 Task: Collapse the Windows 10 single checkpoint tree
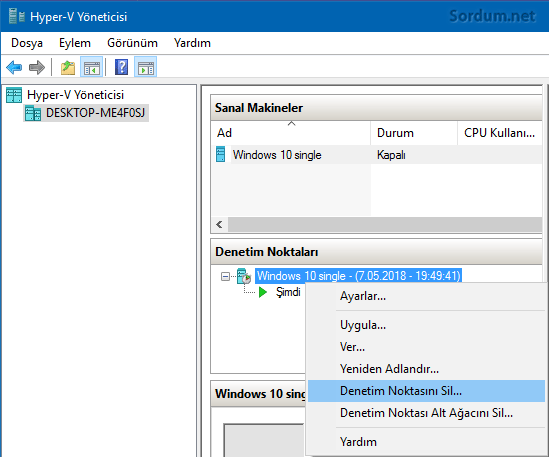[x=225, y=277]
